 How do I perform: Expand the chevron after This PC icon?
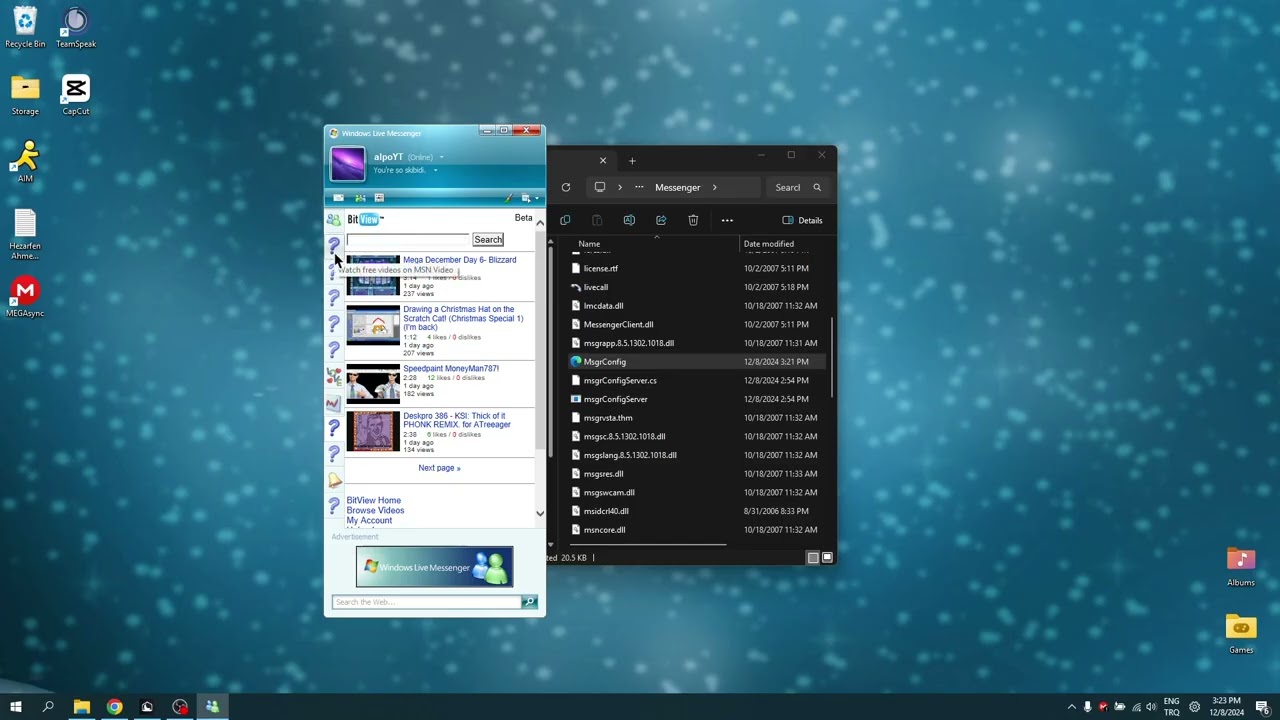[x=619, y=187]
